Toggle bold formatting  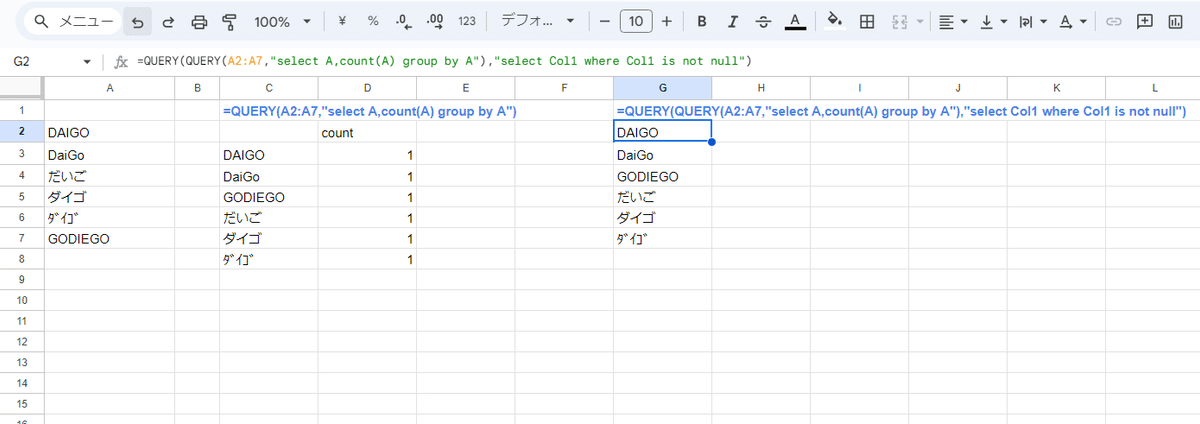point(702,21)
